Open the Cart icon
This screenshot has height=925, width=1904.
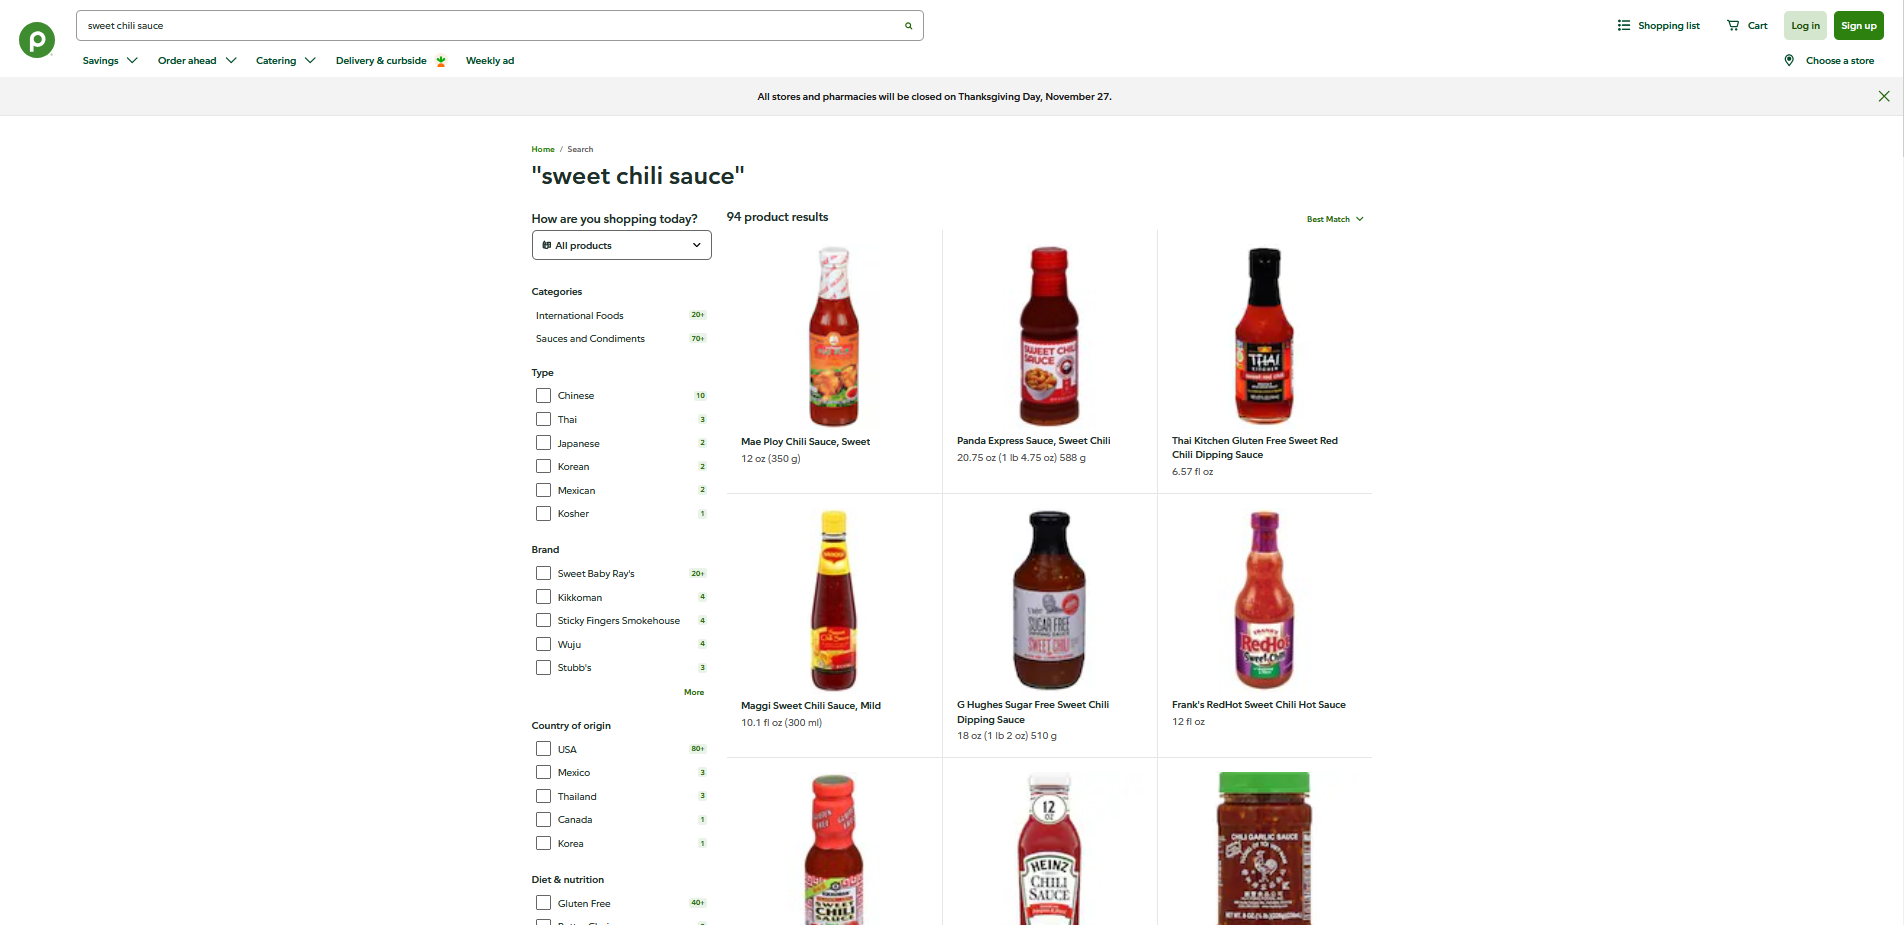coord(1733,26)
